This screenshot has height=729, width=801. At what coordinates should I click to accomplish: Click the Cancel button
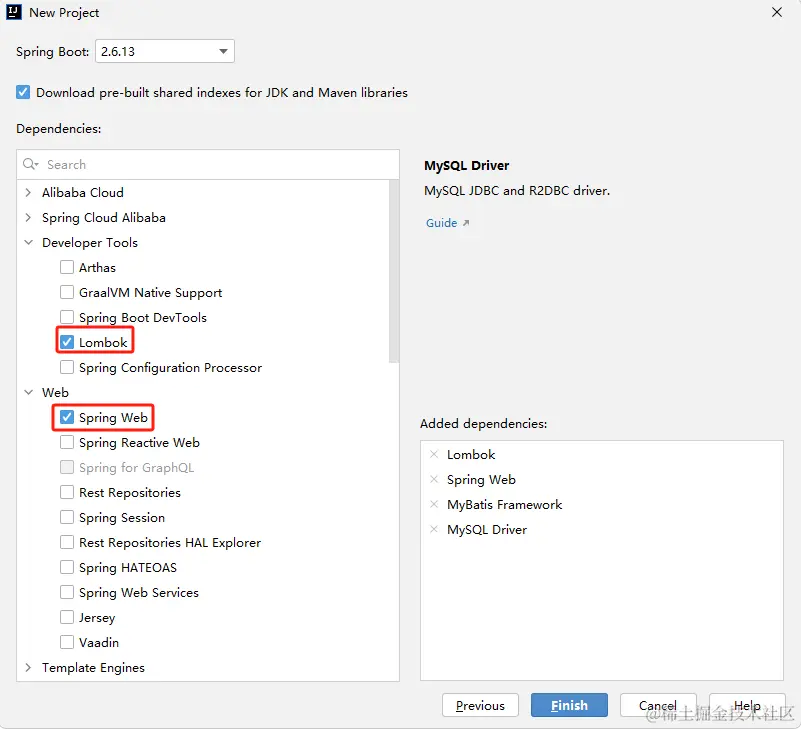tap(658, 706)
